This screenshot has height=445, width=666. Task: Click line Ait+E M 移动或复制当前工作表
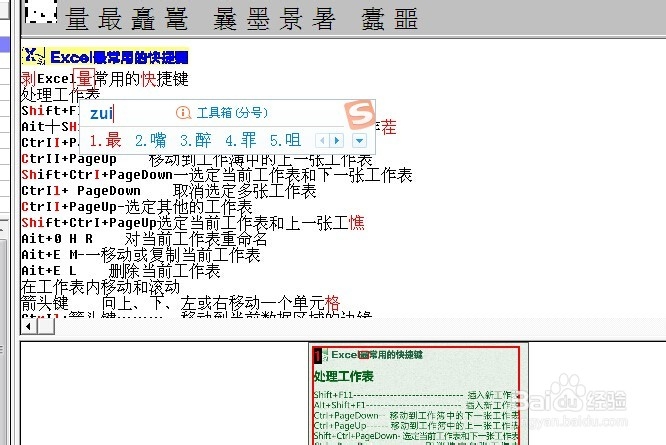tap(141, 255)
